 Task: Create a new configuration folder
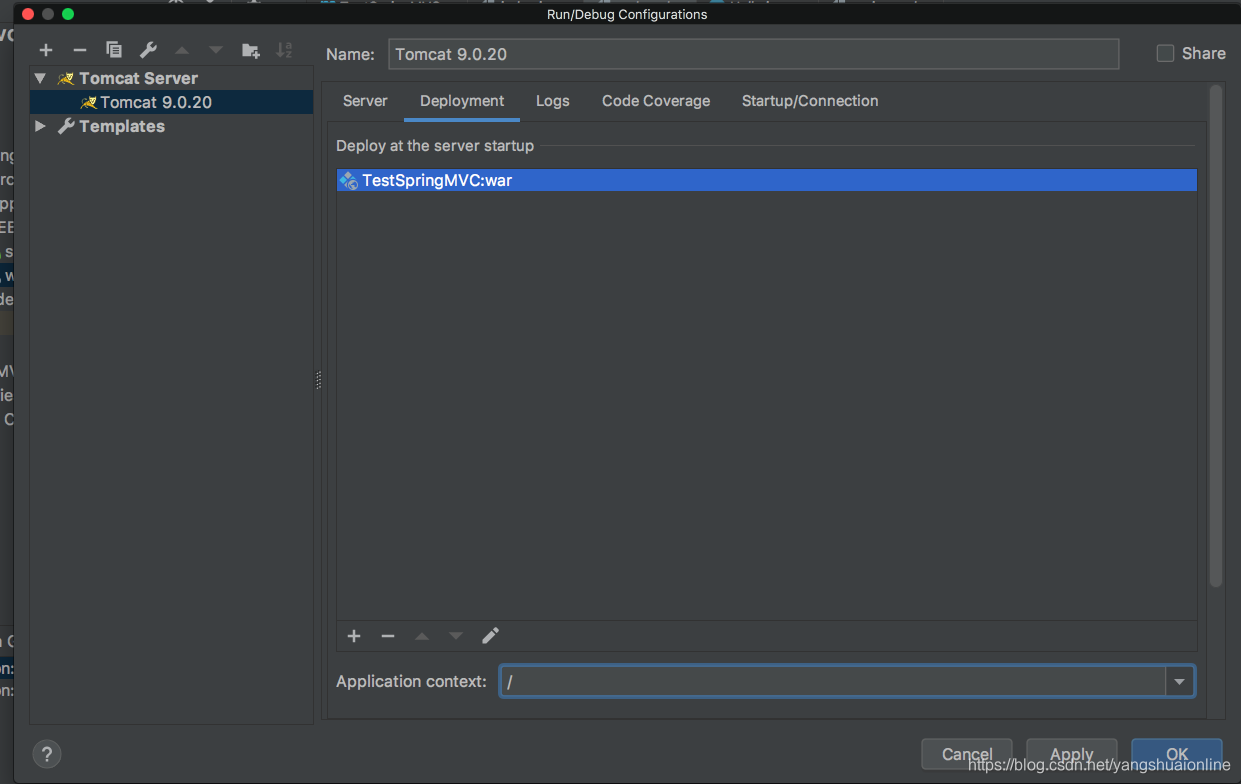point(251,50)
